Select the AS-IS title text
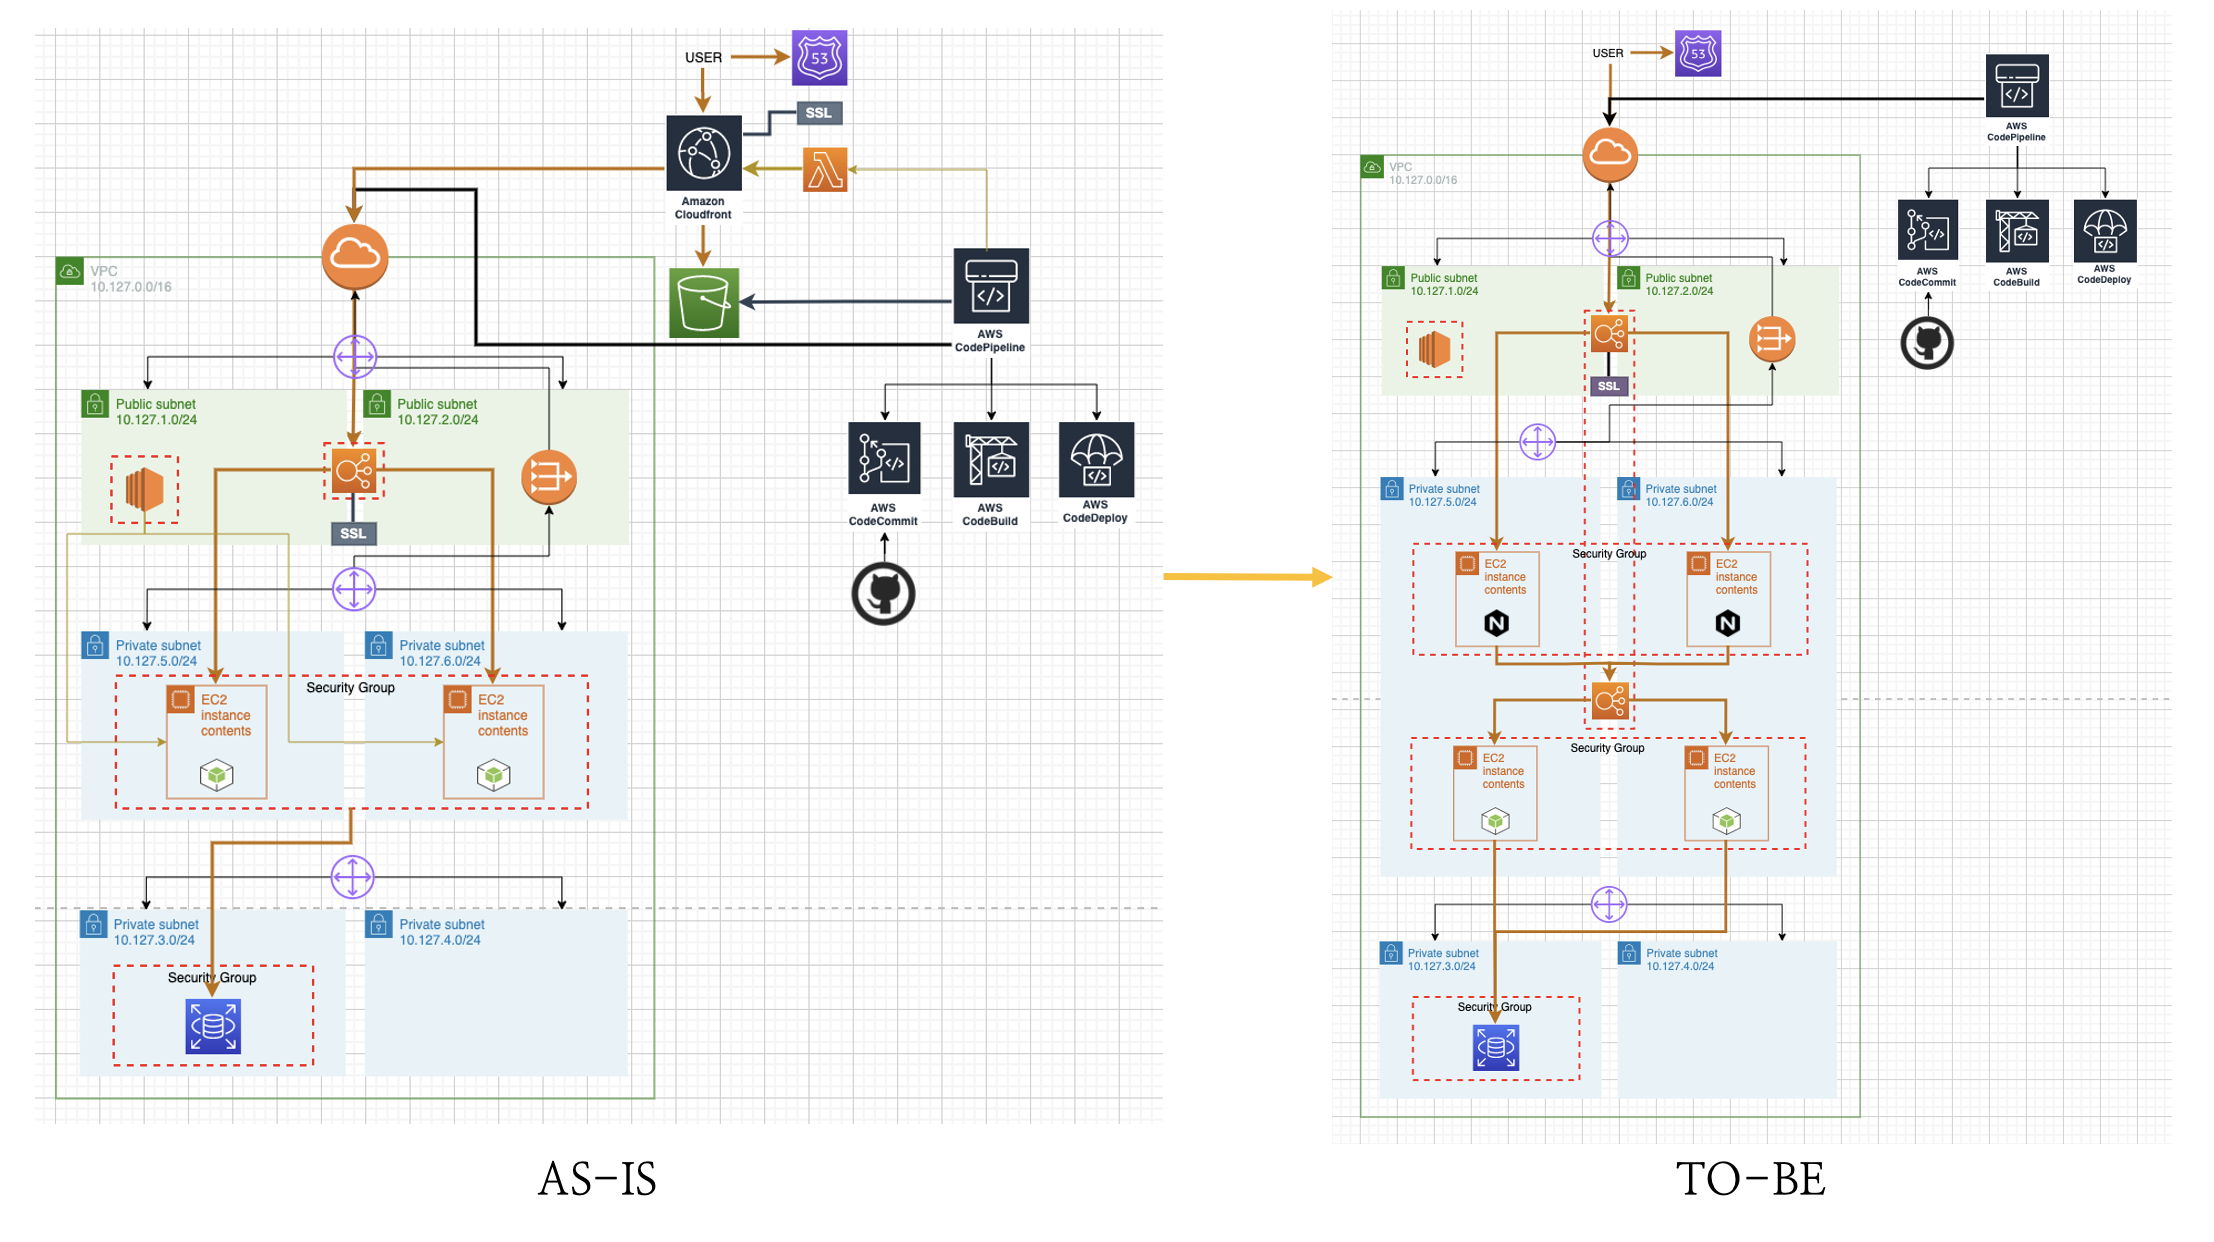The height and width of the screenshot is (1242, 2214). click(597, 1179)
